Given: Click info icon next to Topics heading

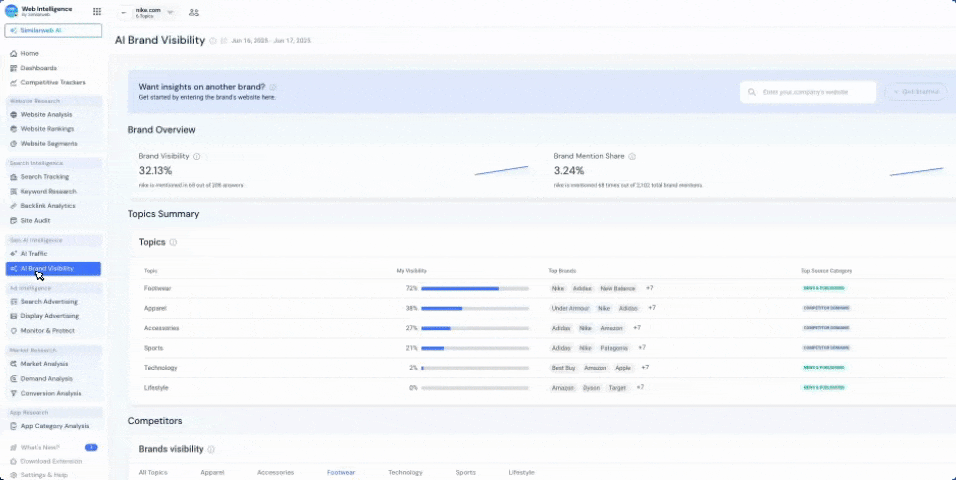Looking at the screenshot, I should click(173, 242).
